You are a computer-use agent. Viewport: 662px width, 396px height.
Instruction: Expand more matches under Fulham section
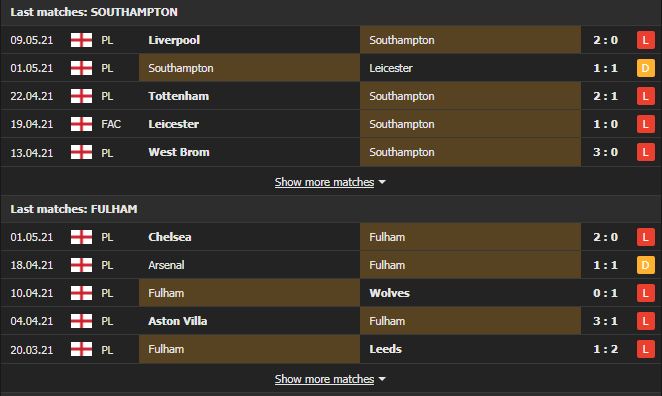coord(324,379)
